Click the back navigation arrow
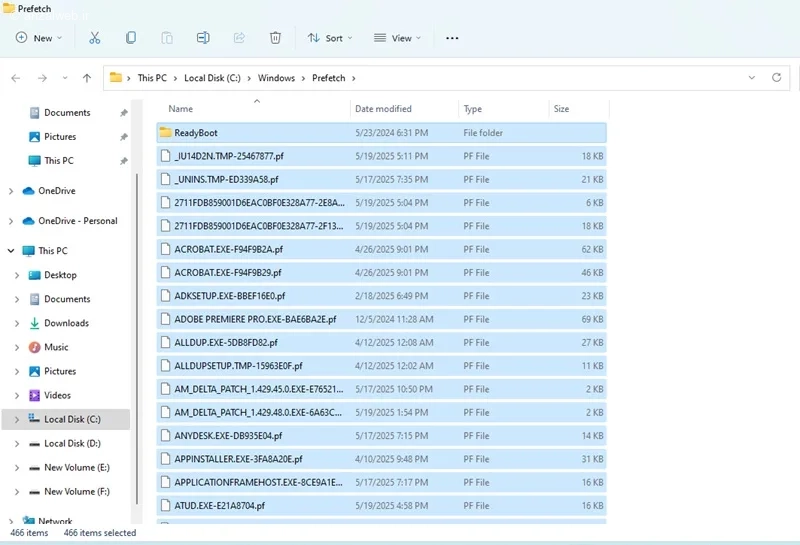 (16, 78)
